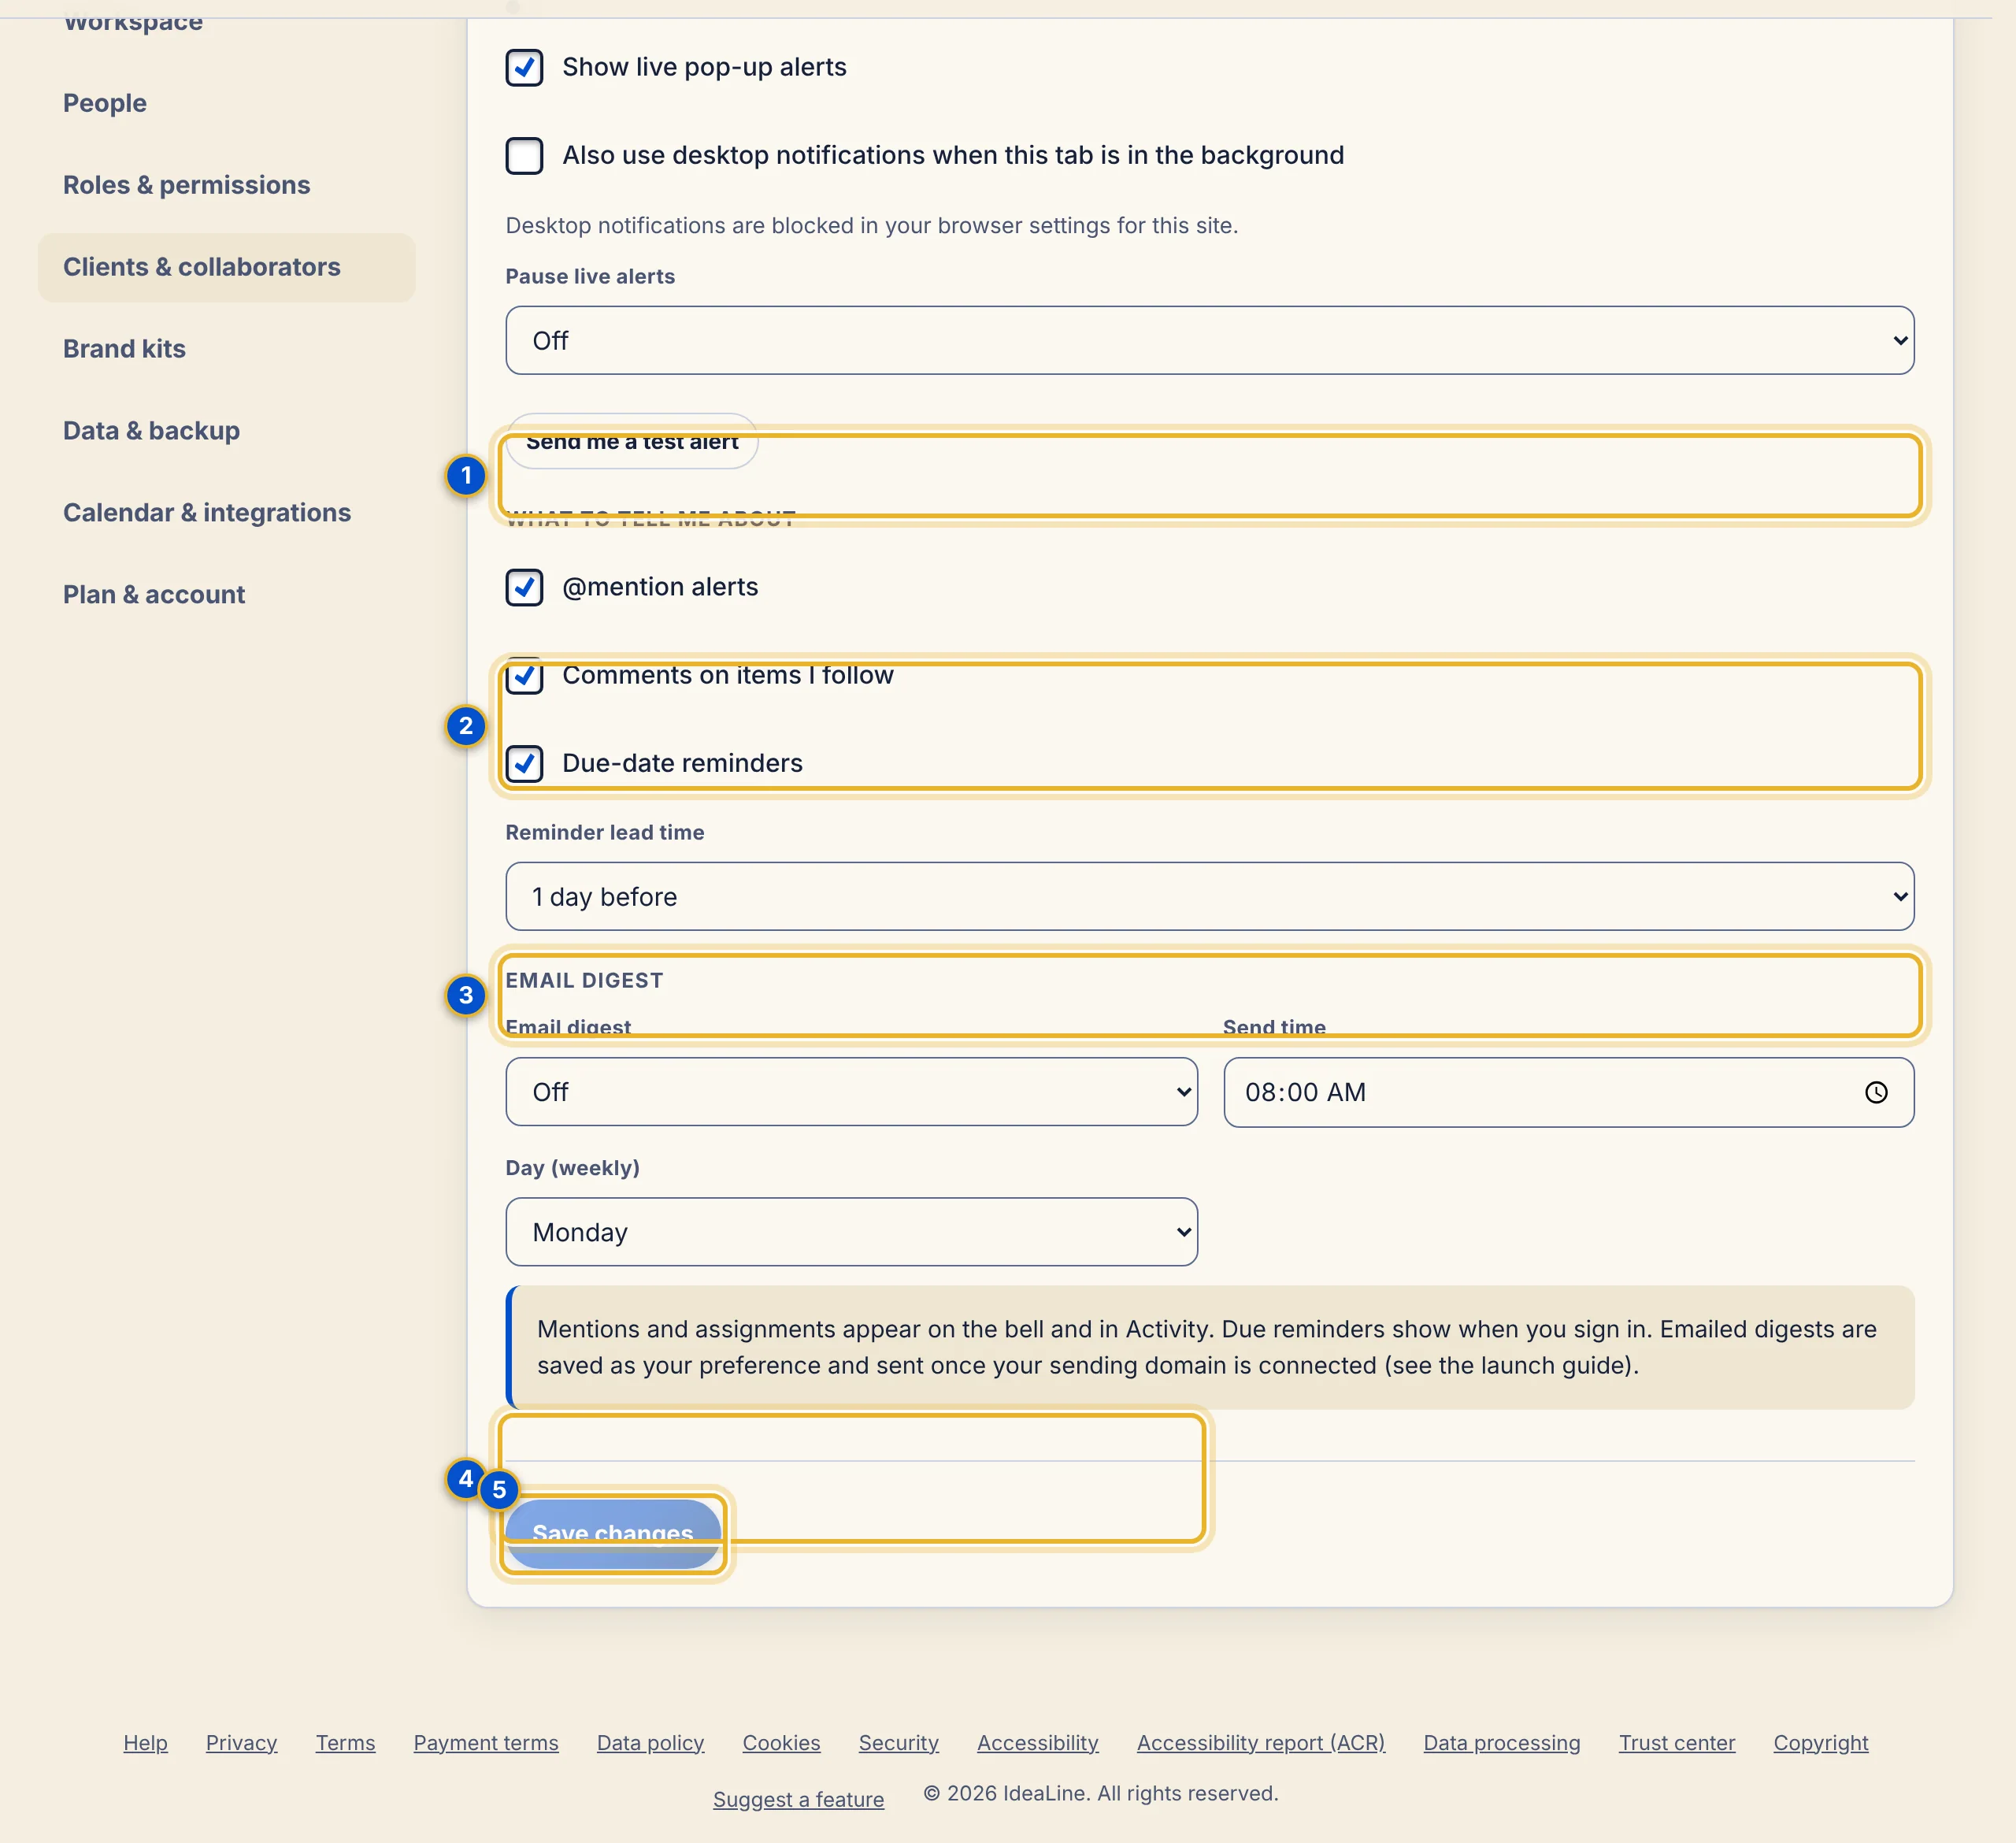Viewport: 2016px width, 1843px height.
Task: Click the clock icon in Send time field
Action: pos(1875,1092)
